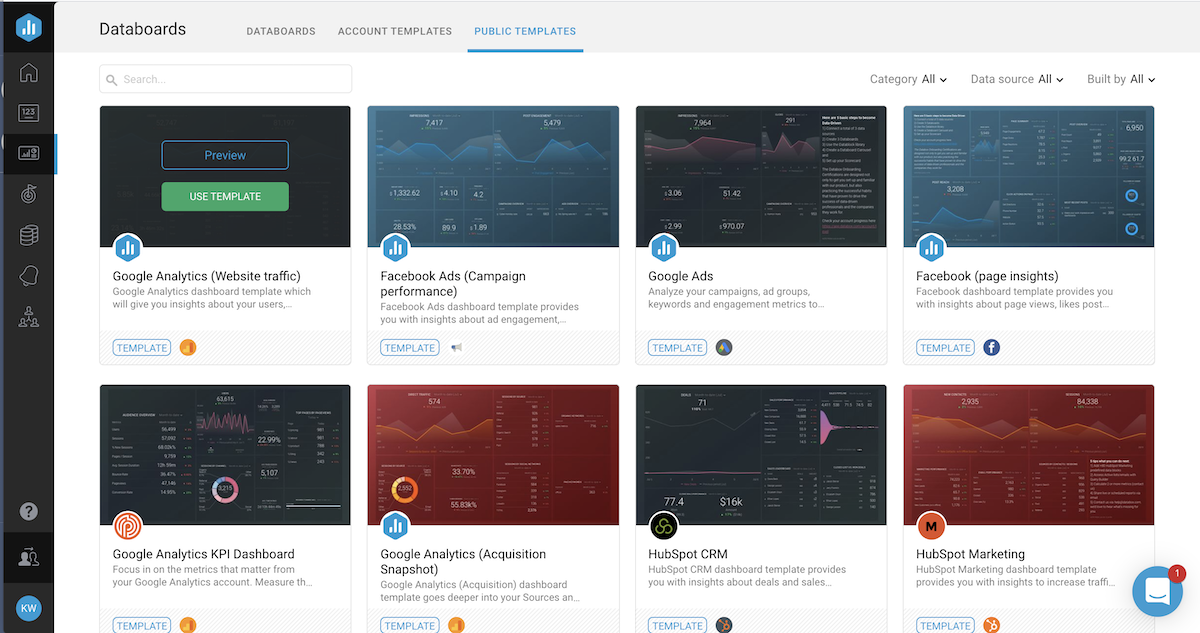The height and width of the screenshot is (633, 1200).
Task: Select the Metrics (123) sidebar icon
Action: pyautogui.click(x=29, y=113)
